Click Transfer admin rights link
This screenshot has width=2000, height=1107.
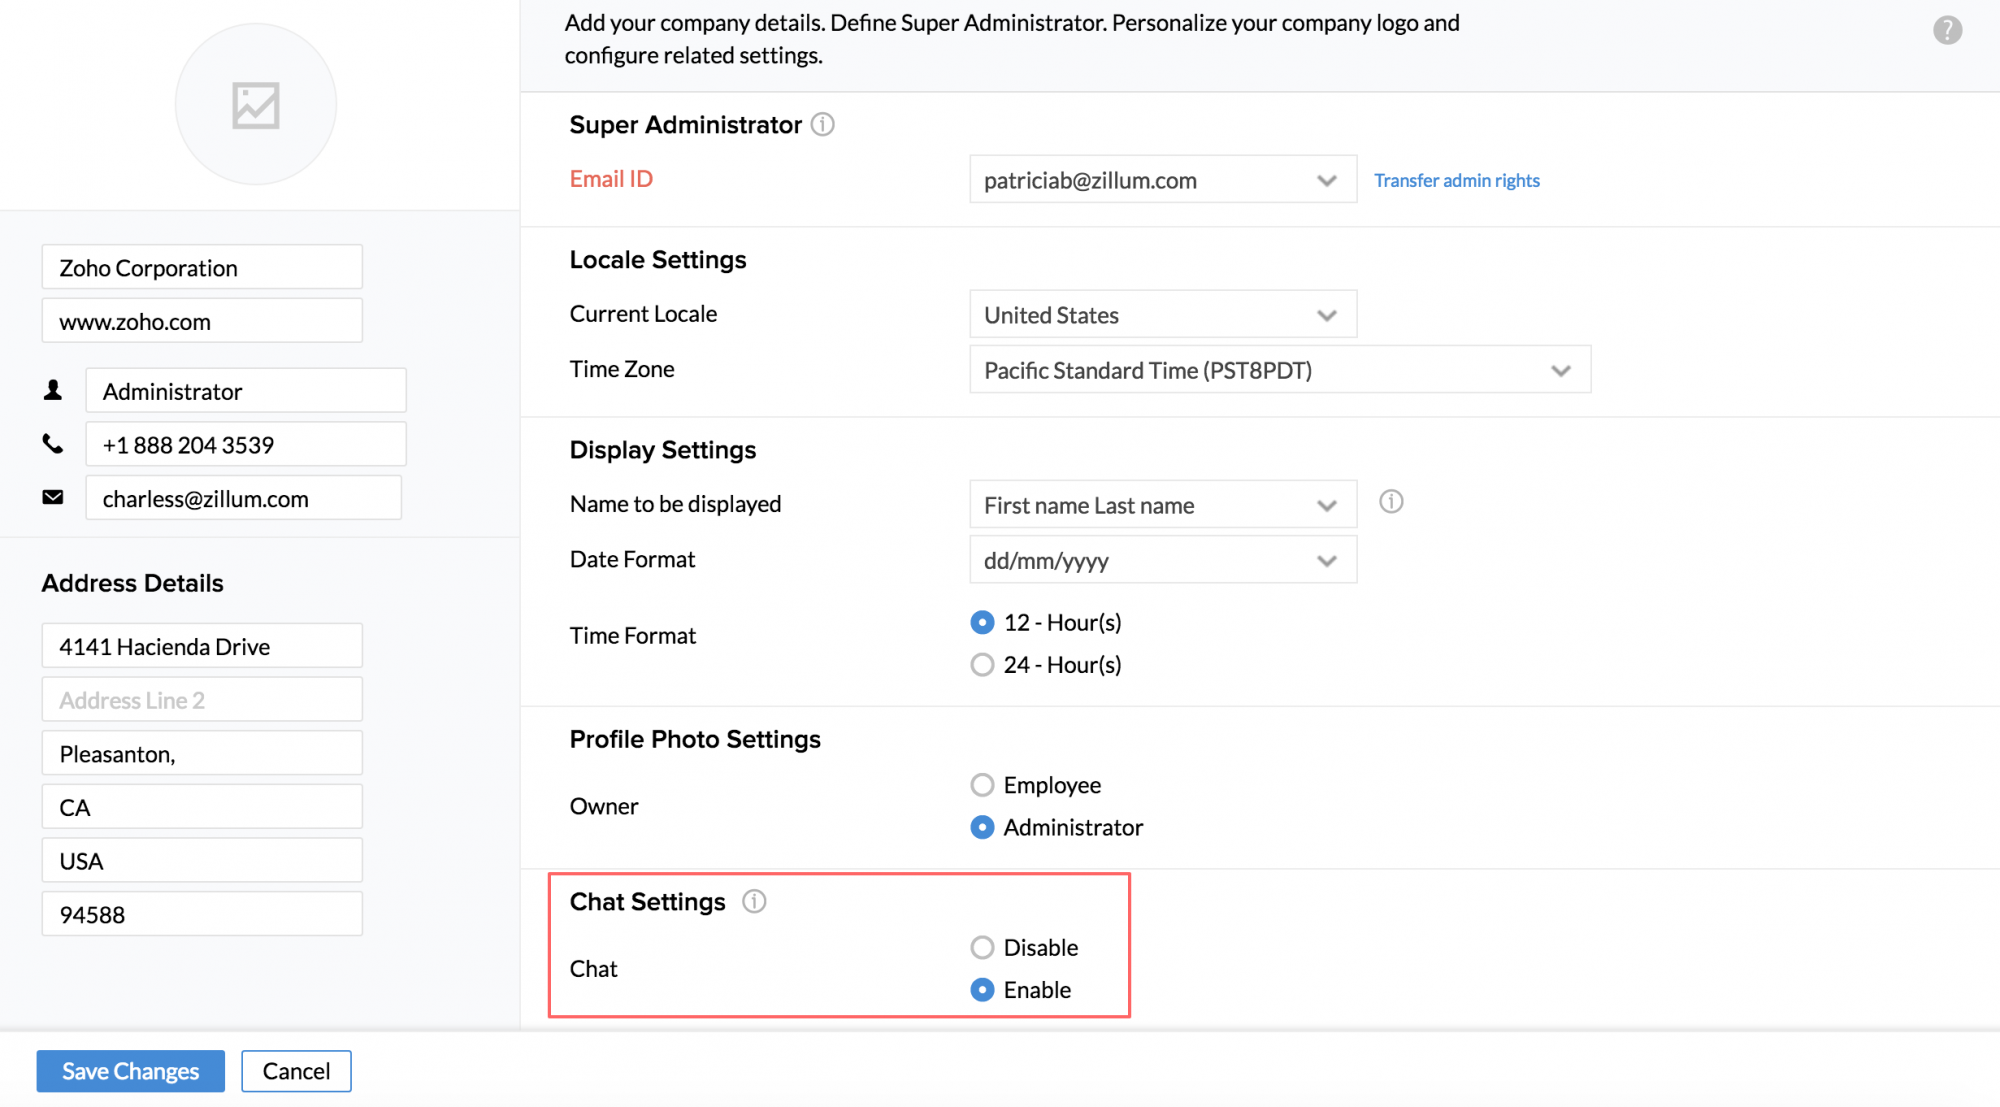[x=1456, y=180]
